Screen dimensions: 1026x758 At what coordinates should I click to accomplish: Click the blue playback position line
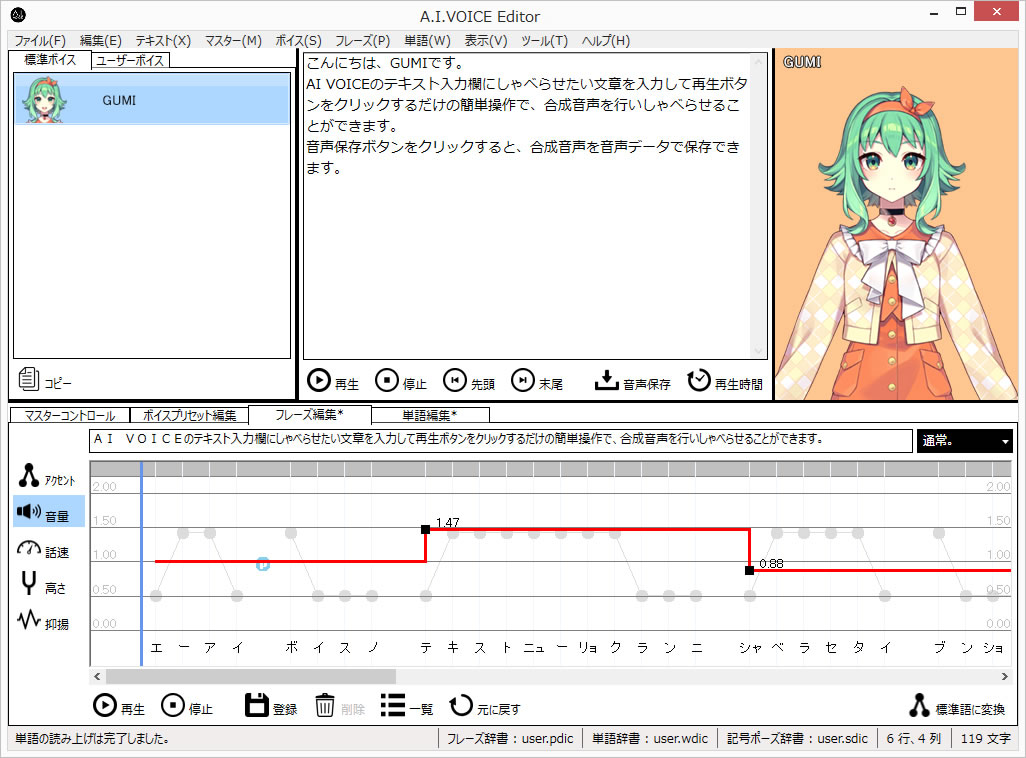tap(141, 563)
